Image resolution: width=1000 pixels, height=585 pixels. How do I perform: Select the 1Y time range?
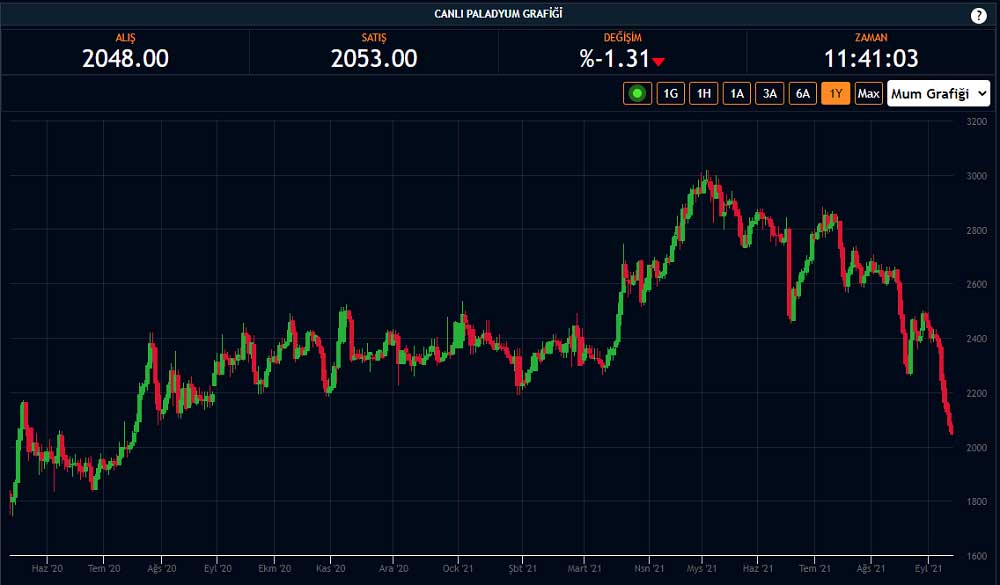coord(835,94)
